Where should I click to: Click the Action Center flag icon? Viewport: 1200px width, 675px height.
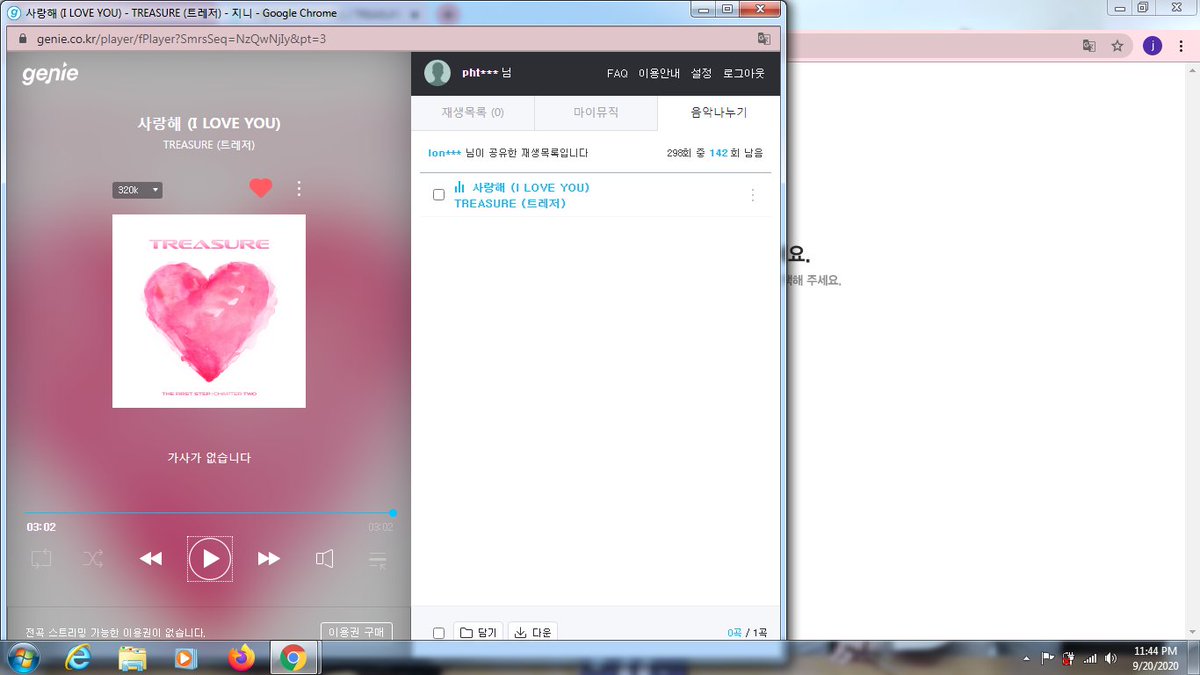pyautogui.click(x=1048, y=659)
